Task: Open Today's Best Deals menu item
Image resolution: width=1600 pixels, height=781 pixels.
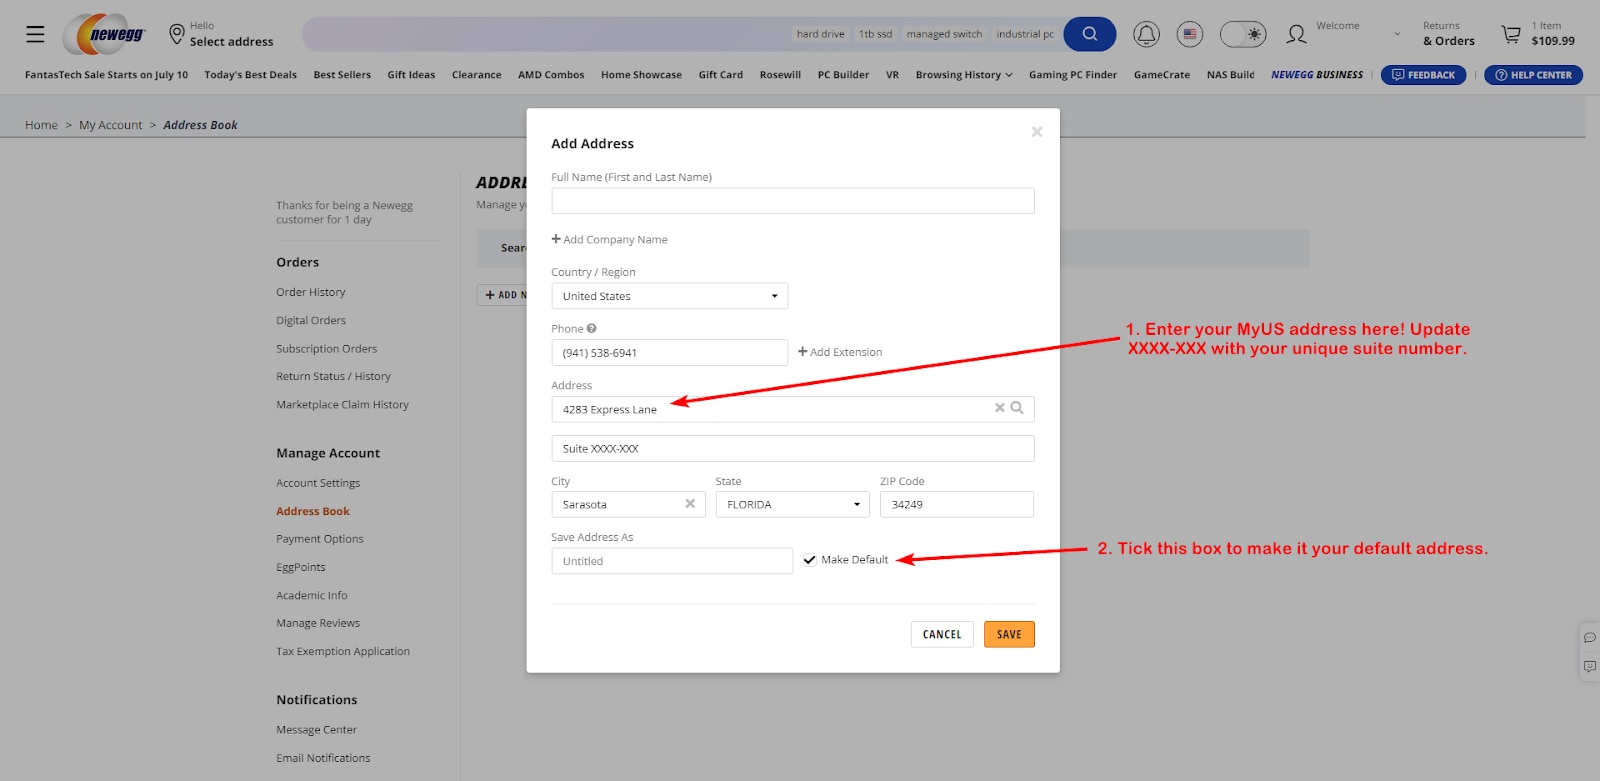Action: (x=251, y=75)
